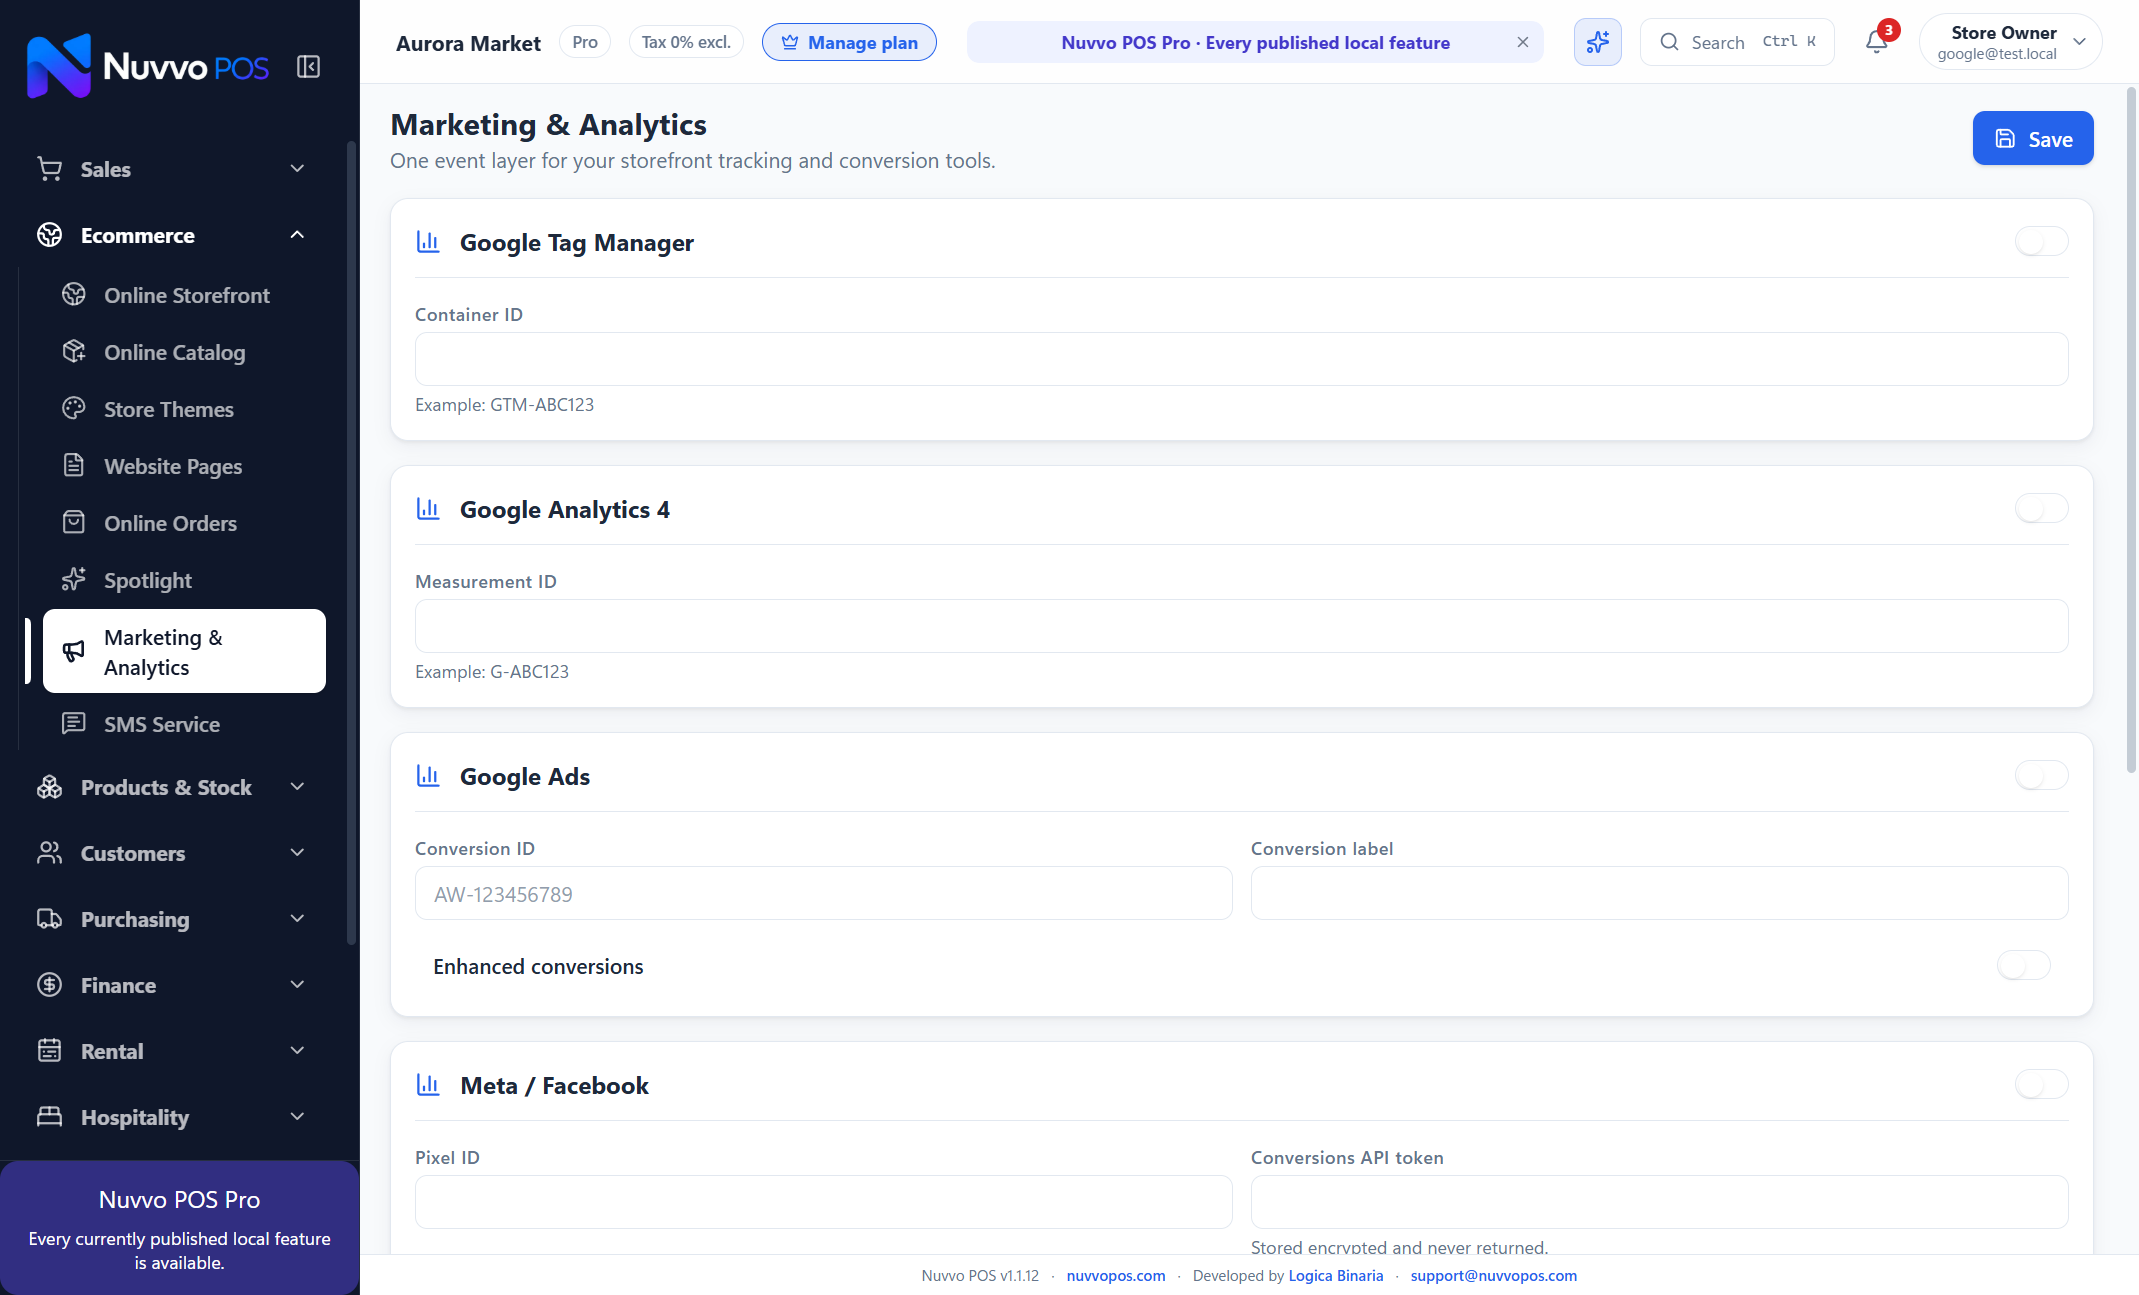This screenshot has height=1295, width=2139.
Task: Click the Rental calendar icon
Action: point(50,1051)
